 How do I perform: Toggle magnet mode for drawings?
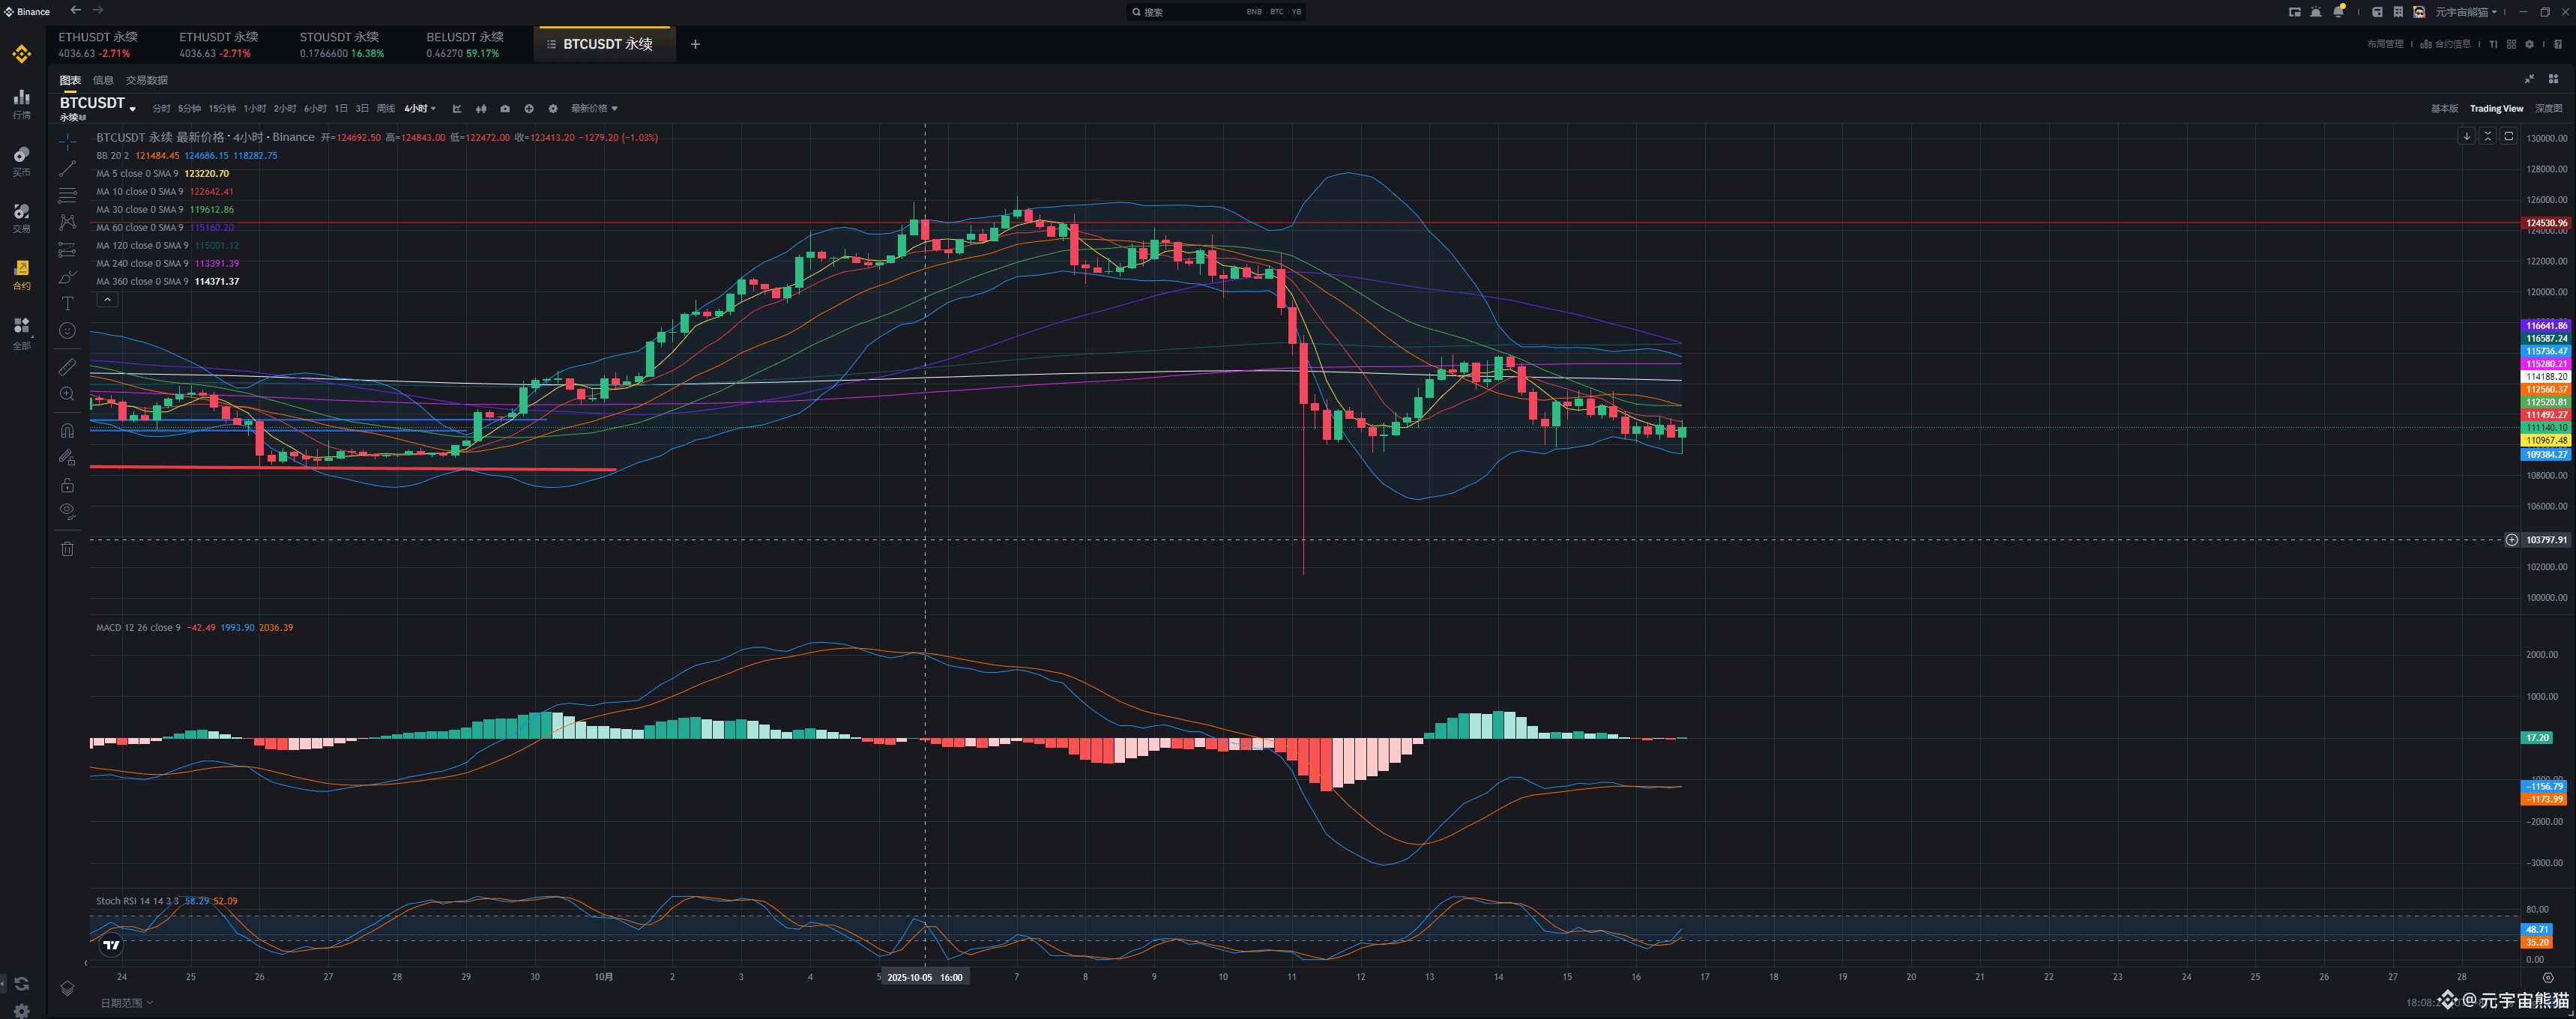67,431
